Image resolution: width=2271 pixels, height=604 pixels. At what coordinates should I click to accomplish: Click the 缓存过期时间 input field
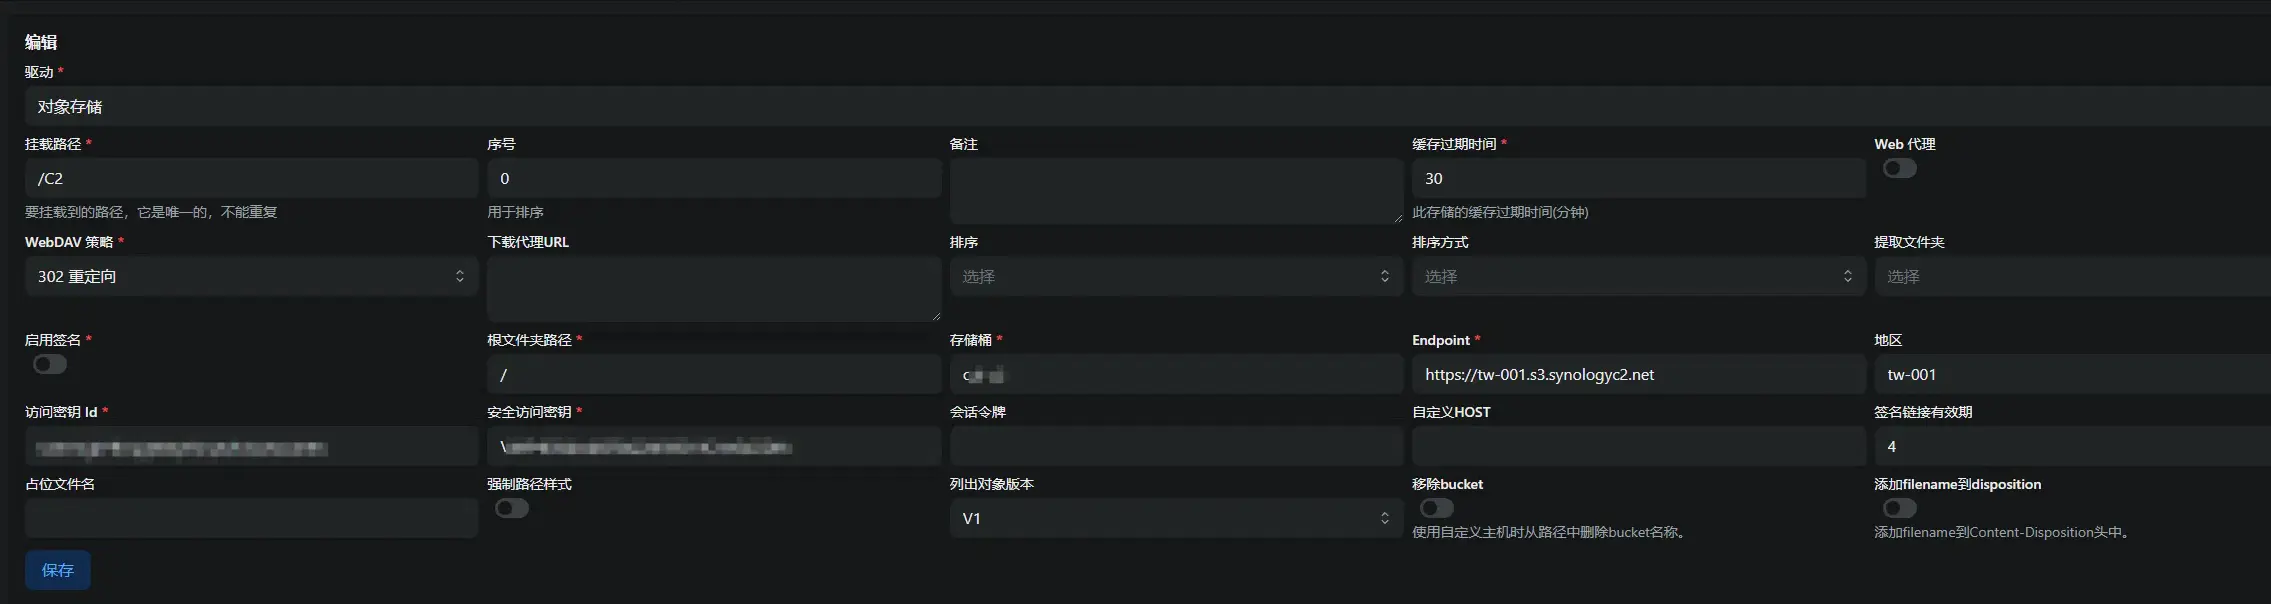click(x=1638, y=178)
